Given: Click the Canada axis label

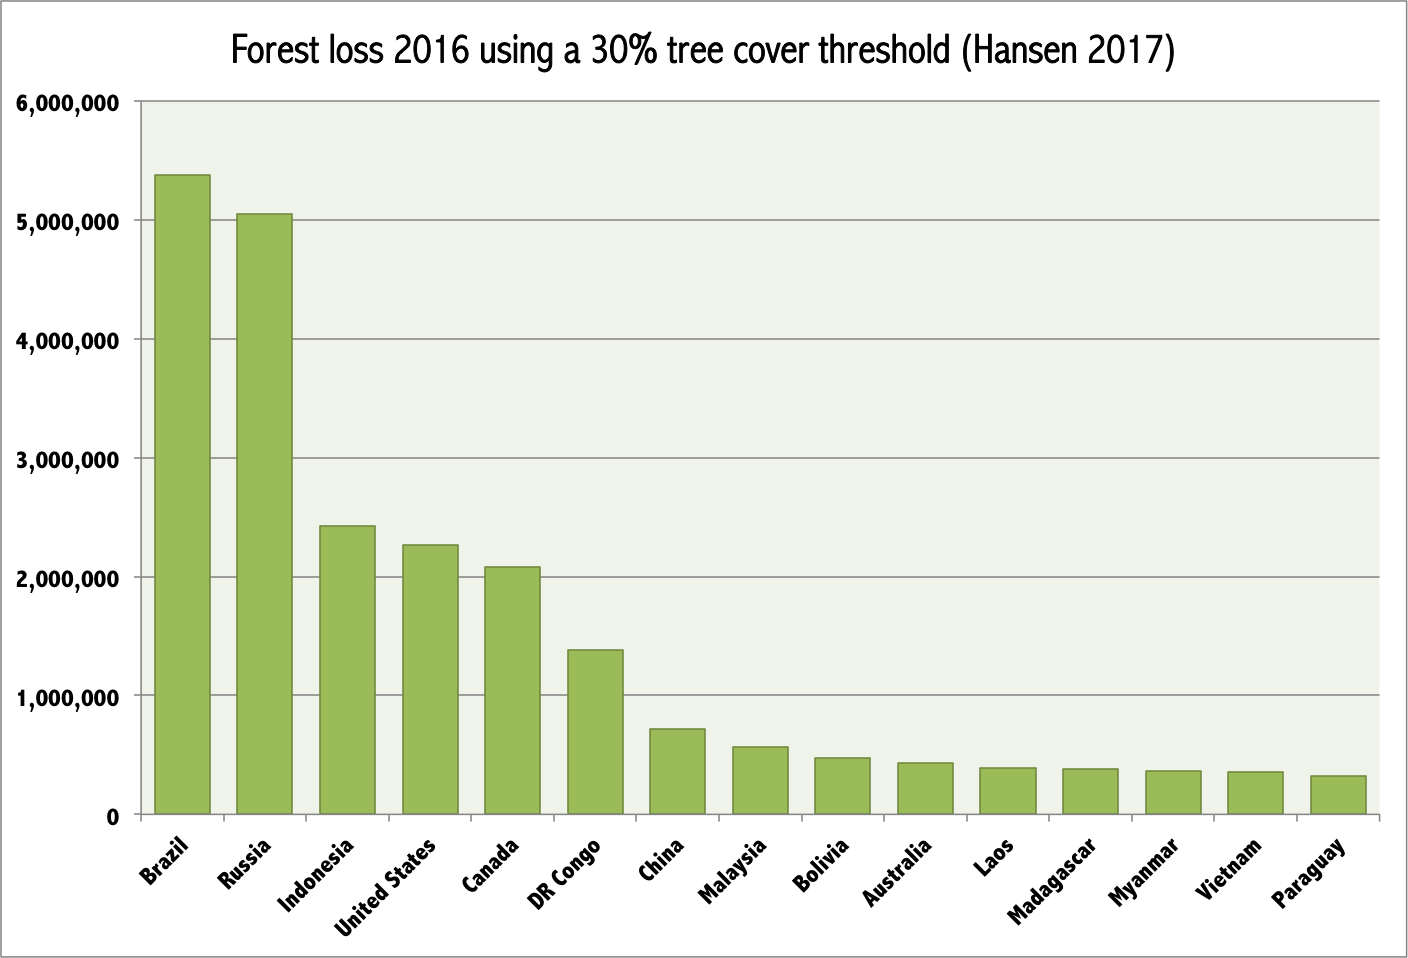Looking at the screenshot, I should tap(491, 865).
